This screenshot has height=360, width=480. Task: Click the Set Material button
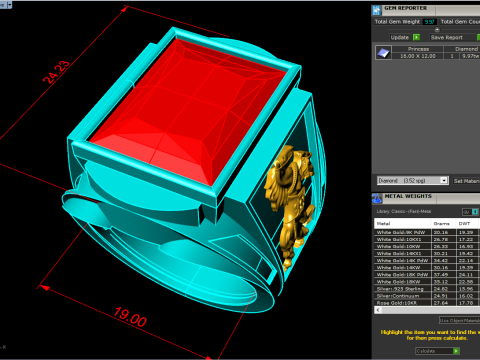(x=466, y=181)
